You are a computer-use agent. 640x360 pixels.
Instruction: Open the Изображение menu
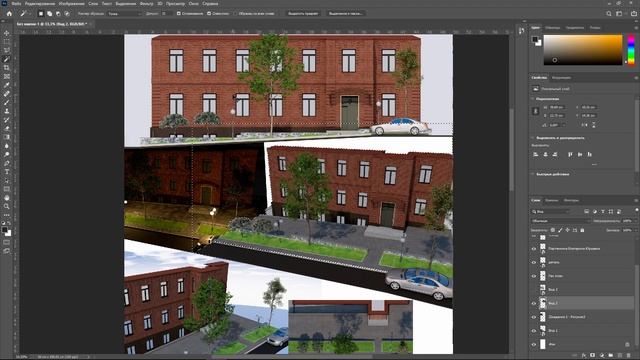[x=71, y=4]
